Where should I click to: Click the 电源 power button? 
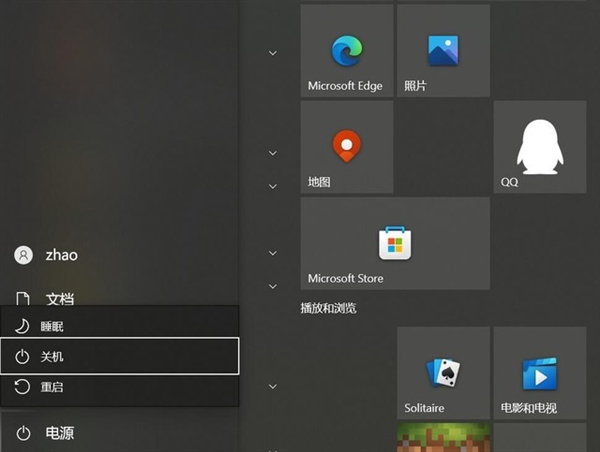coord(60,433)
